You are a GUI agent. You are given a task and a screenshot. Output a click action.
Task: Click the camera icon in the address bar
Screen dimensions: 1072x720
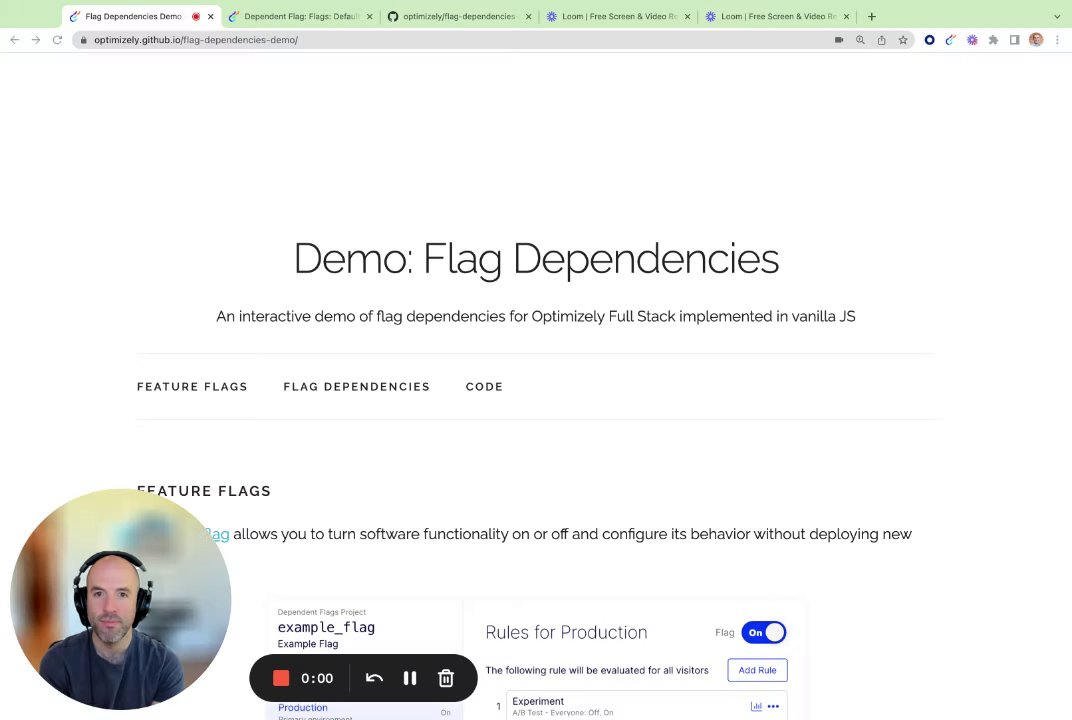pyautogui.click(x=839, y=40)
